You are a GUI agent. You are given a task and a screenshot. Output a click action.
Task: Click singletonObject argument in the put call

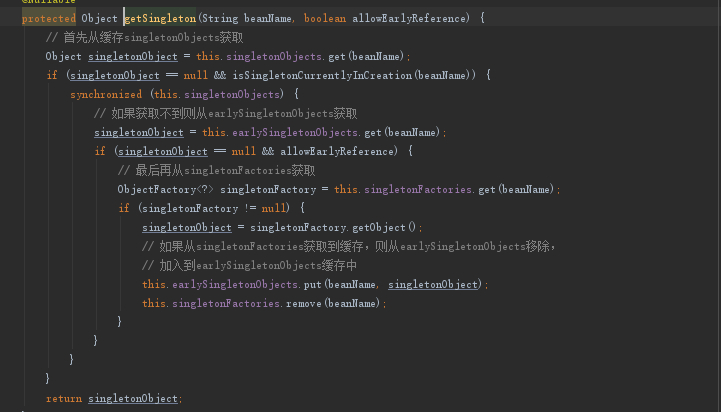433,285
